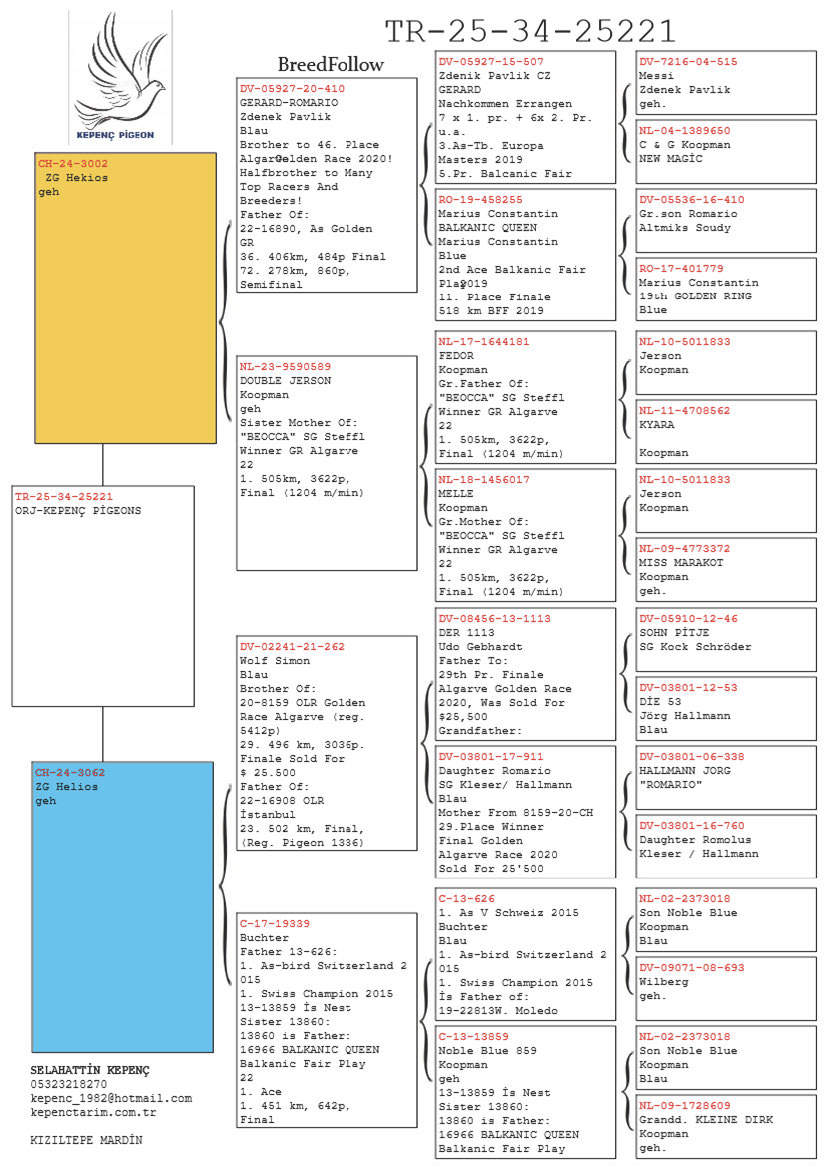827x1170 pixels.
Task: Click the Kepenç Pigeon dove logo
Action: tap(120, 75)
